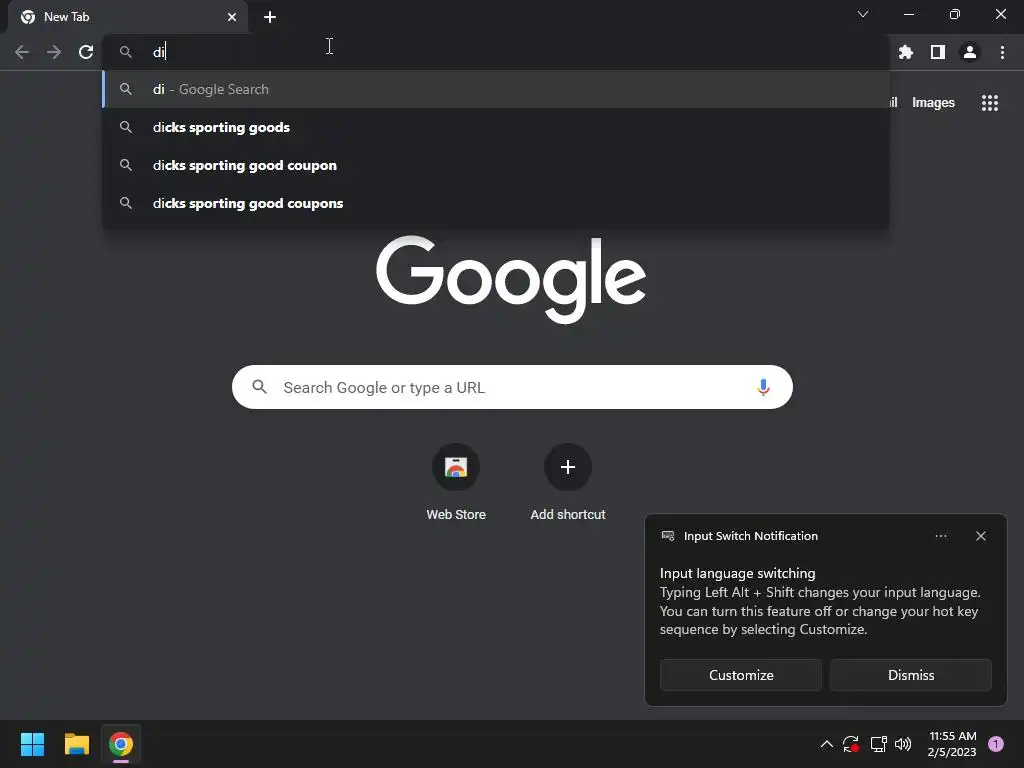Open the network tray icon

click(878, 744)
